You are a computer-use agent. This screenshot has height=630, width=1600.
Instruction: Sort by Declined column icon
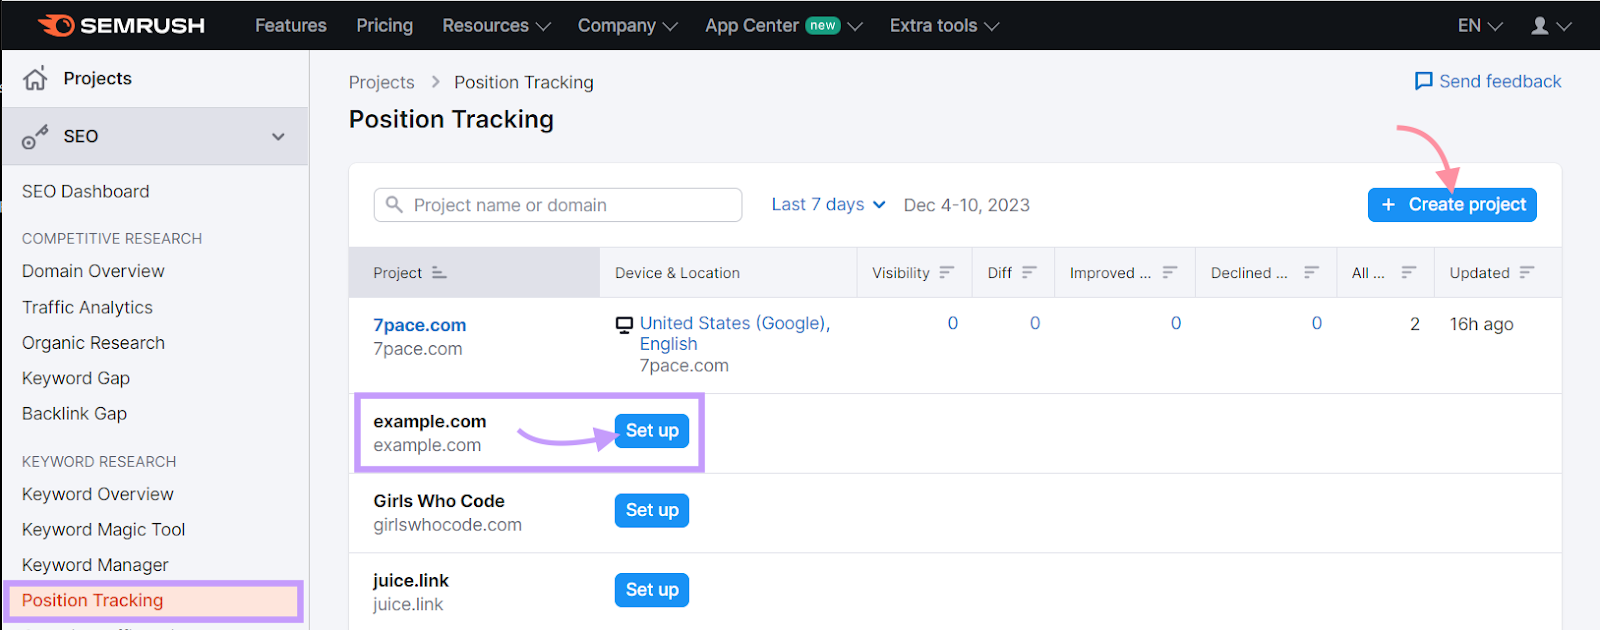(1311, 272)
